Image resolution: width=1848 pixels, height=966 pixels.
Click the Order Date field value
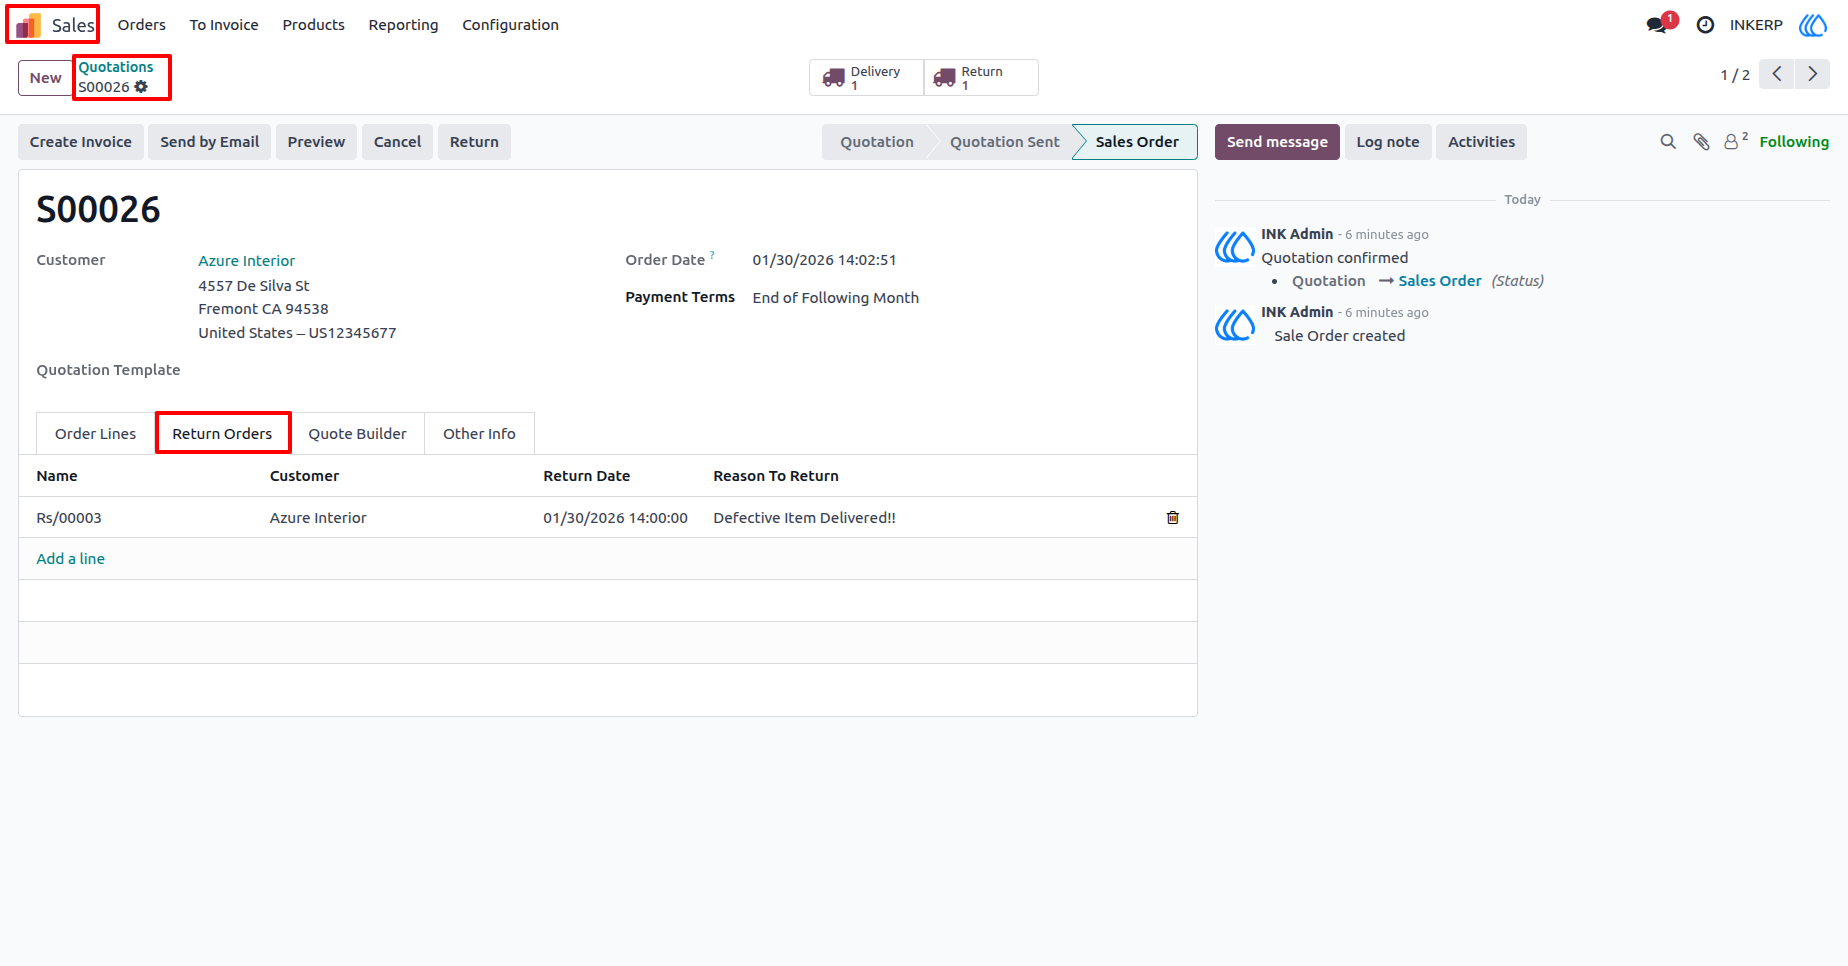tap(825, 260)
